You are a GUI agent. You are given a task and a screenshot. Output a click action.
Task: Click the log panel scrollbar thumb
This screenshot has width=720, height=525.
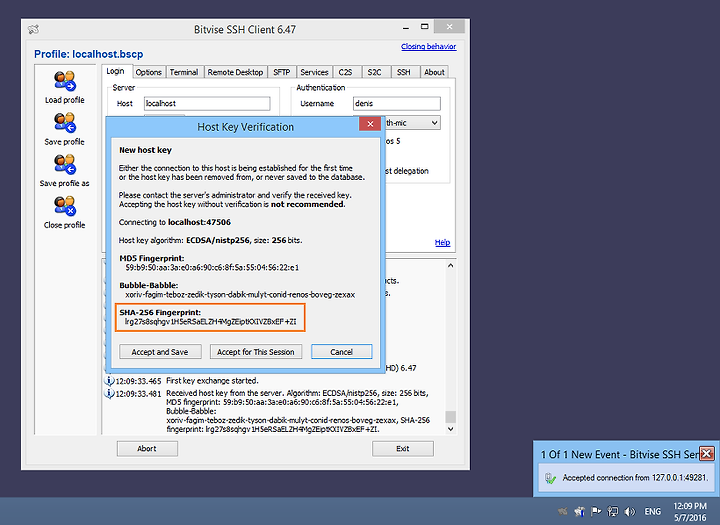click(x=450, y=417)
